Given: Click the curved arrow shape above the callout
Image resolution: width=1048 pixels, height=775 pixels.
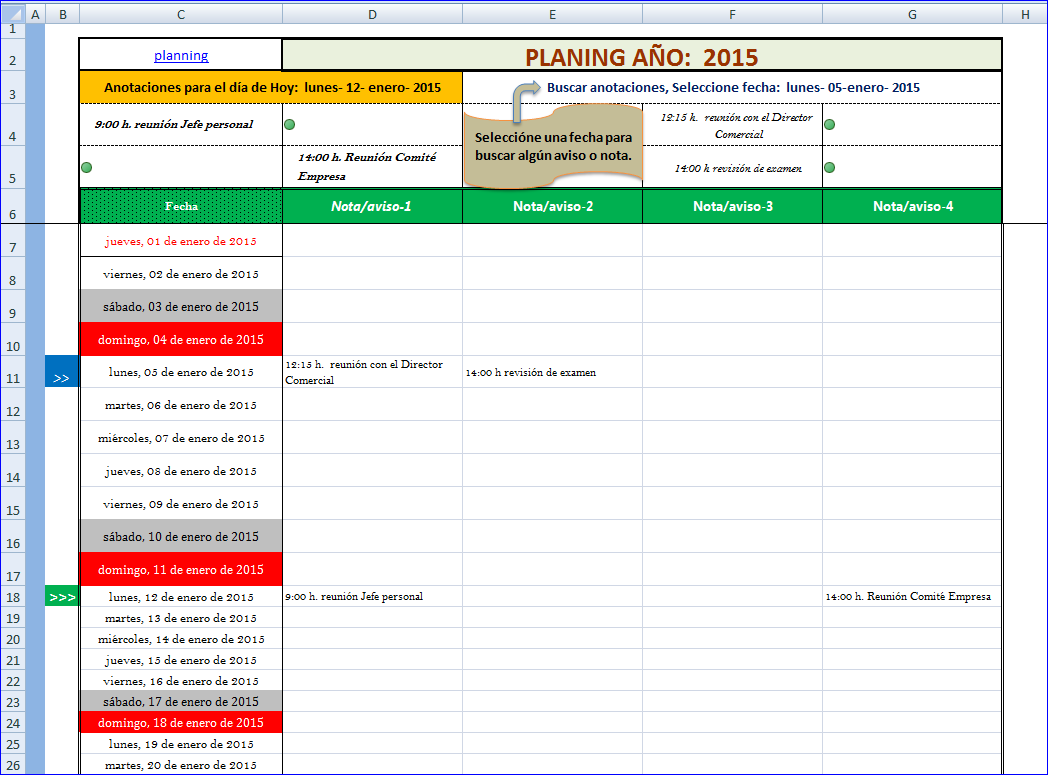Looking at the screenshot, I should (526, 102).
